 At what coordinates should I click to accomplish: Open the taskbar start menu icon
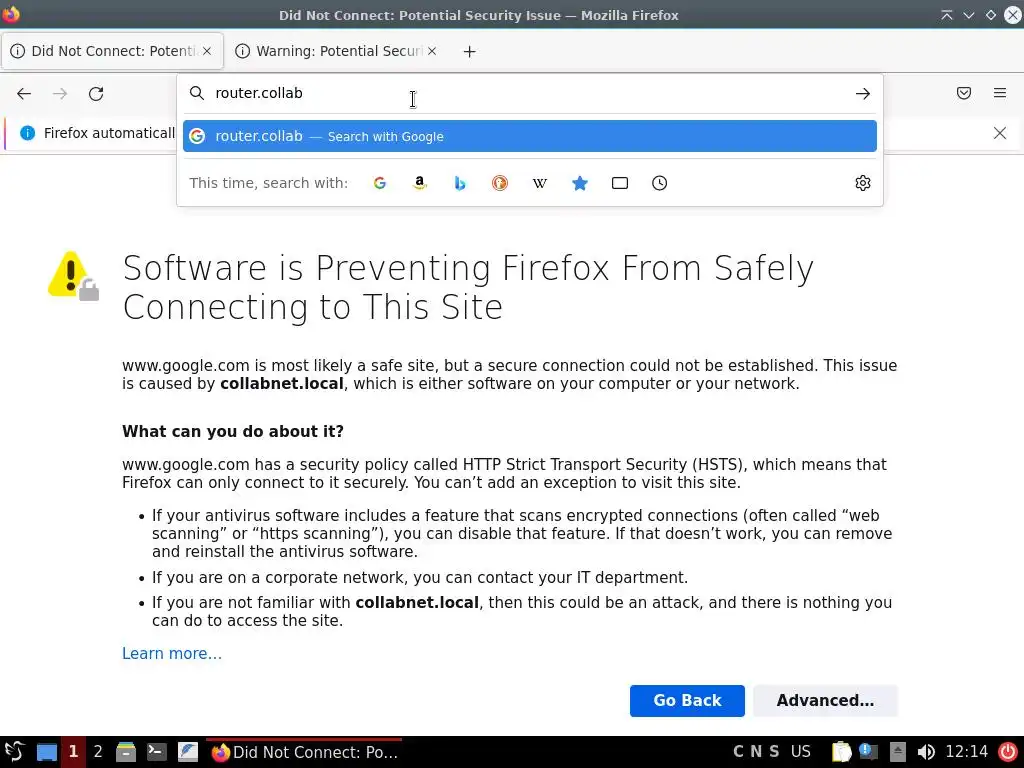(x=14, y=752)
